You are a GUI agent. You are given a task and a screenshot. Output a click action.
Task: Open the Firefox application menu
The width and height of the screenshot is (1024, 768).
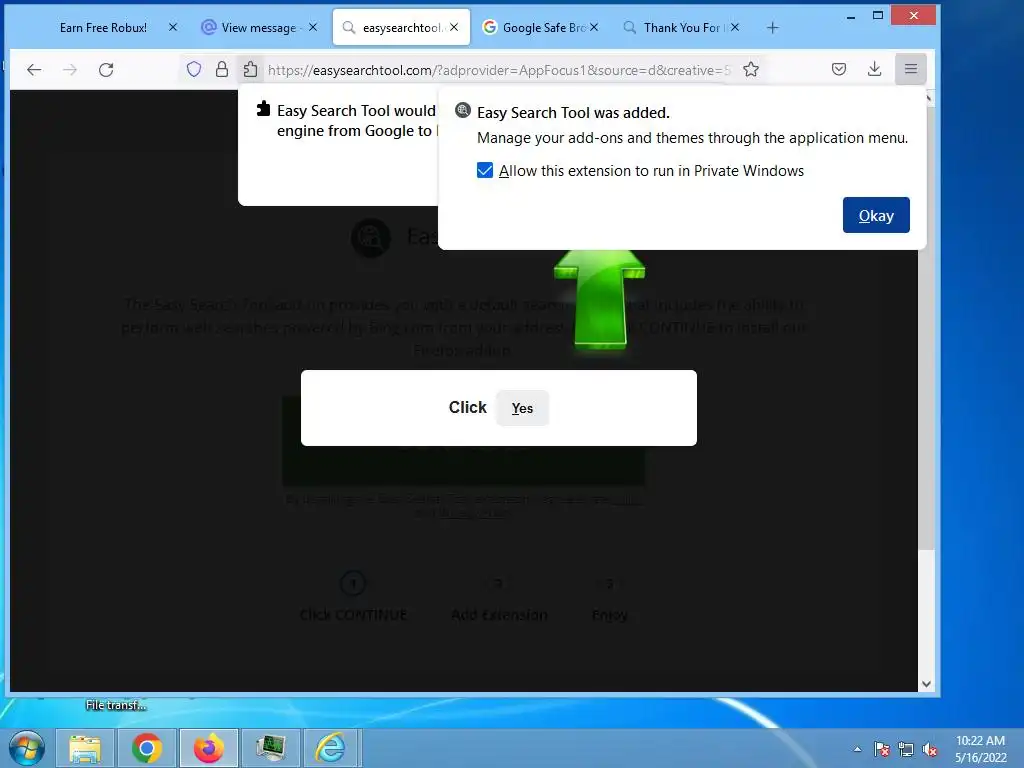910,69
